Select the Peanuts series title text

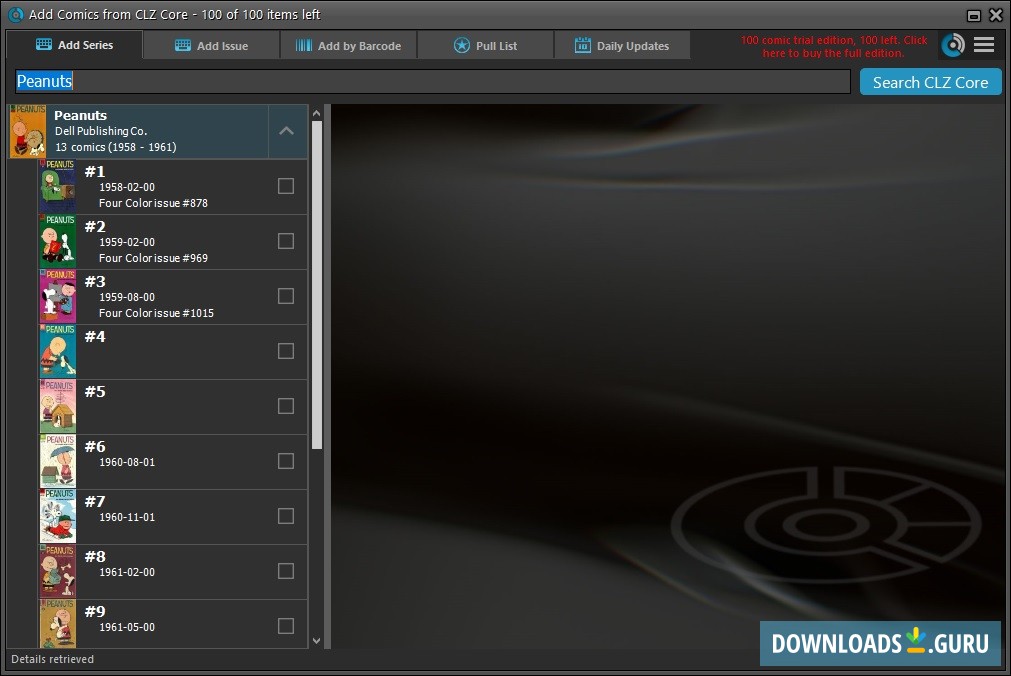(81, 115)
